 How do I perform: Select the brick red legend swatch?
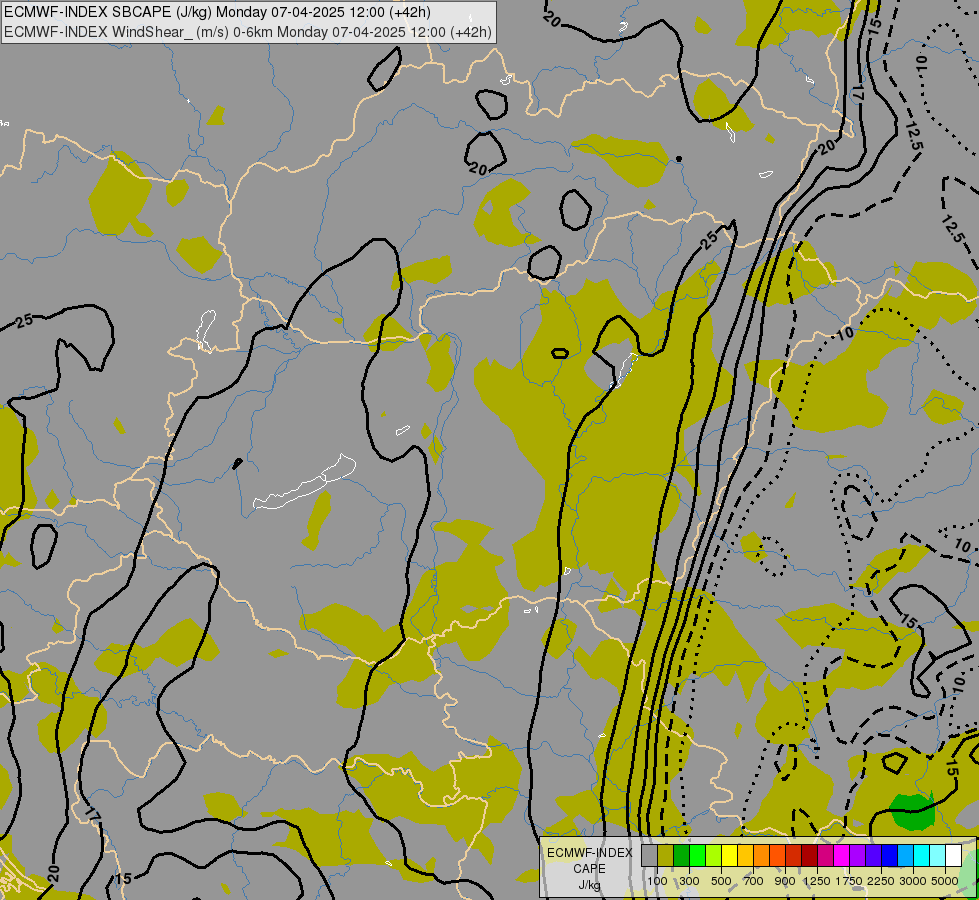tap(794, 855)
